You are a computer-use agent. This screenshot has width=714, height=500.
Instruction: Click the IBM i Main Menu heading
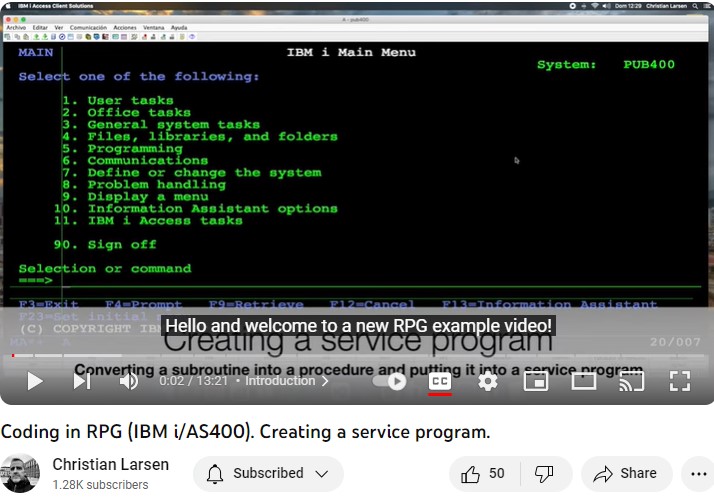[x=351, y=52]
